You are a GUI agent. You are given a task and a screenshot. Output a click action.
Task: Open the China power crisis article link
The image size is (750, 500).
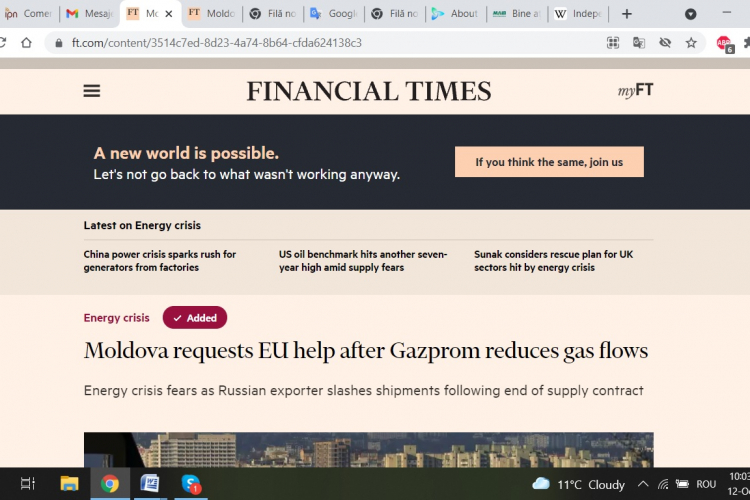point(160,261)
